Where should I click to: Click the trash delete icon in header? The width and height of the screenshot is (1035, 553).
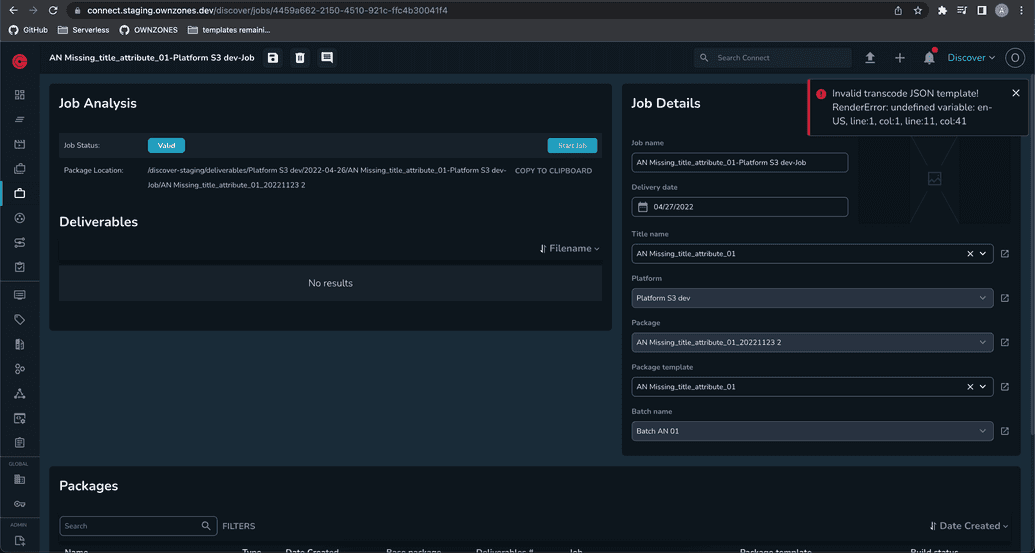coord(300,58)
